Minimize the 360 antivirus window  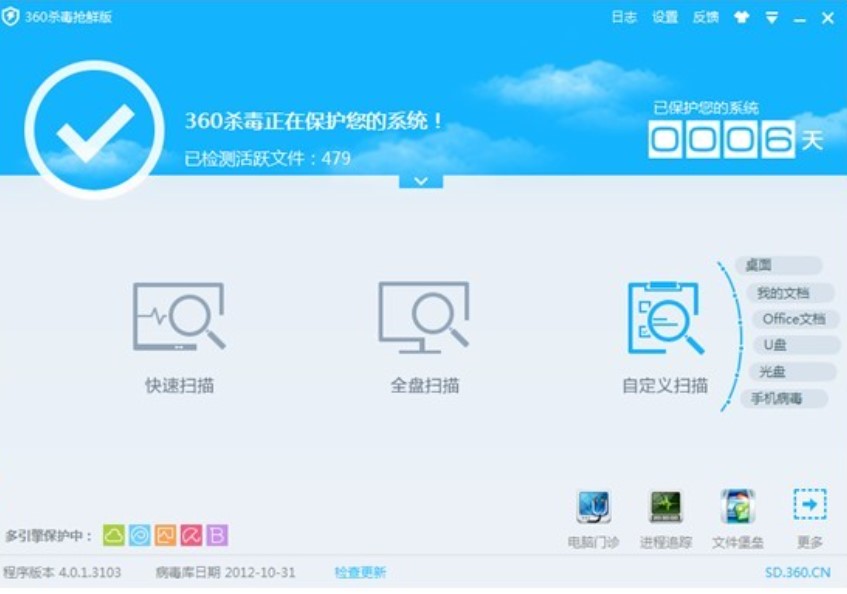[800, 21]
